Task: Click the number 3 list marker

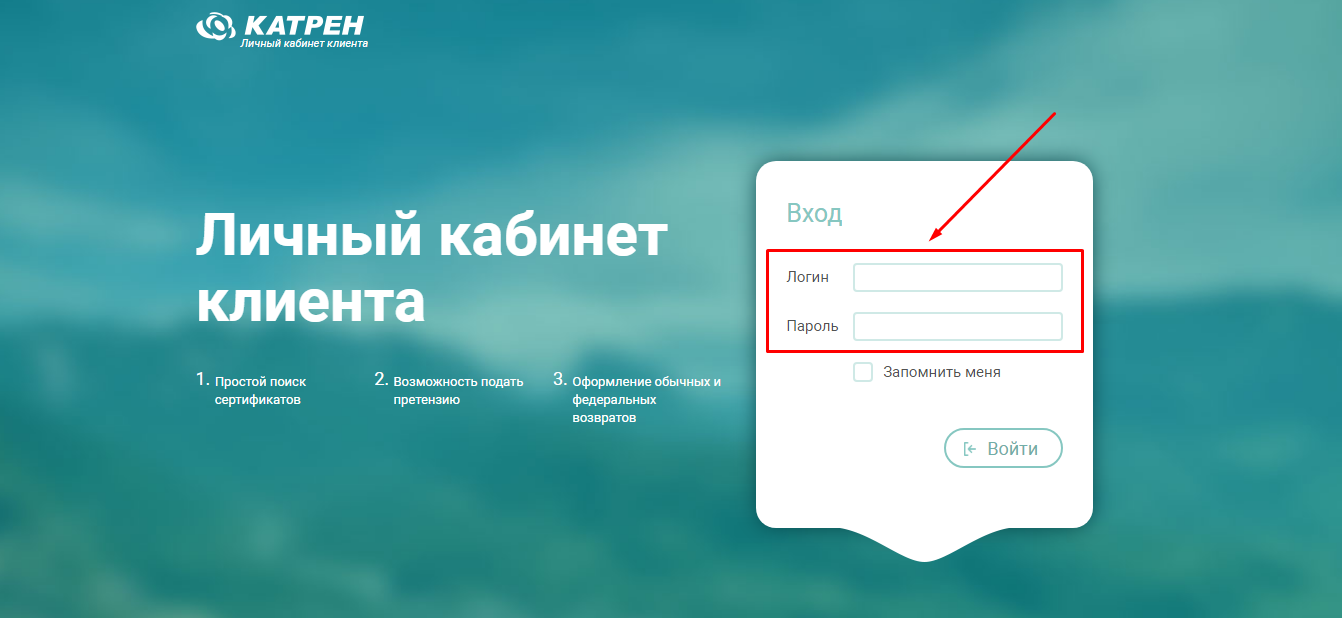Action: (x=560, y=380)
